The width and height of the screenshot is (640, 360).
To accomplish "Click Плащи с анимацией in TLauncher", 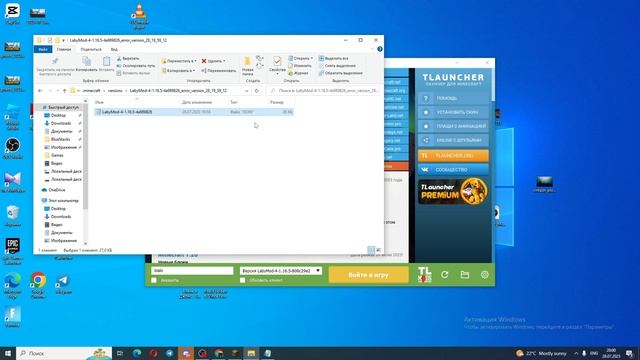I will click(x=453, y=126).
